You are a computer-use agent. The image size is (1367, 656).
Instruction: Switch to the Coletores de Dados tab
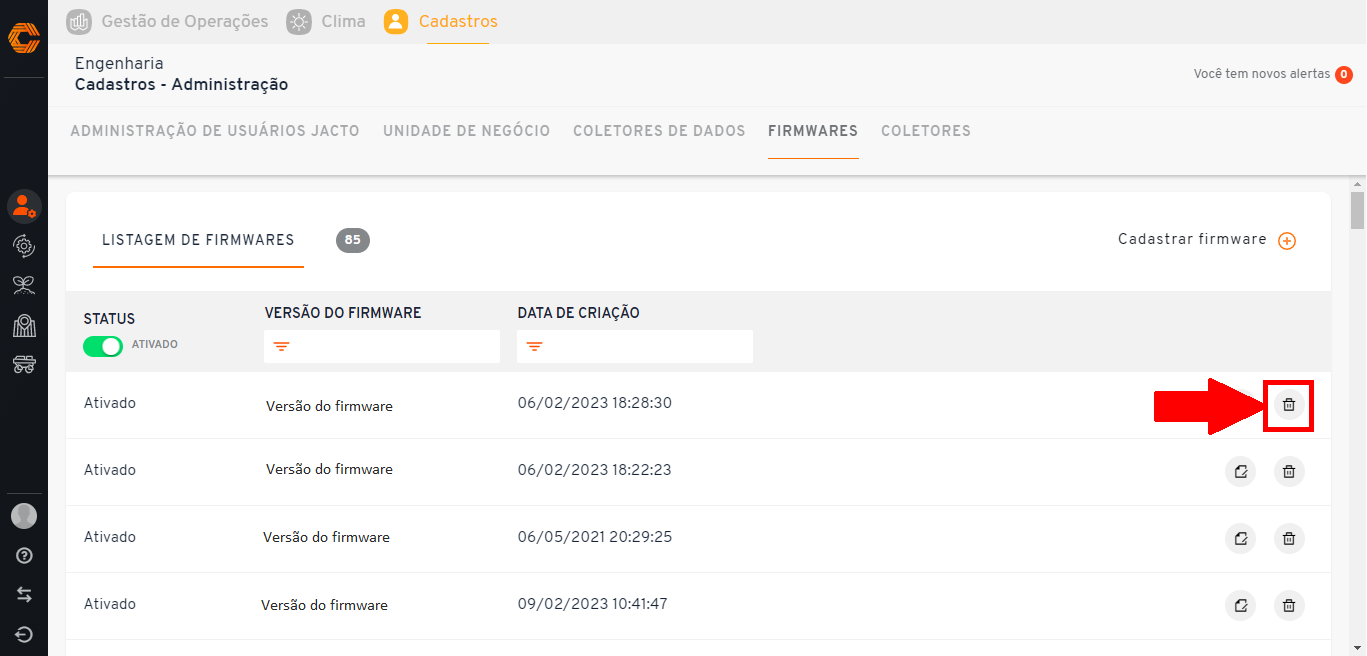point(659,131)
